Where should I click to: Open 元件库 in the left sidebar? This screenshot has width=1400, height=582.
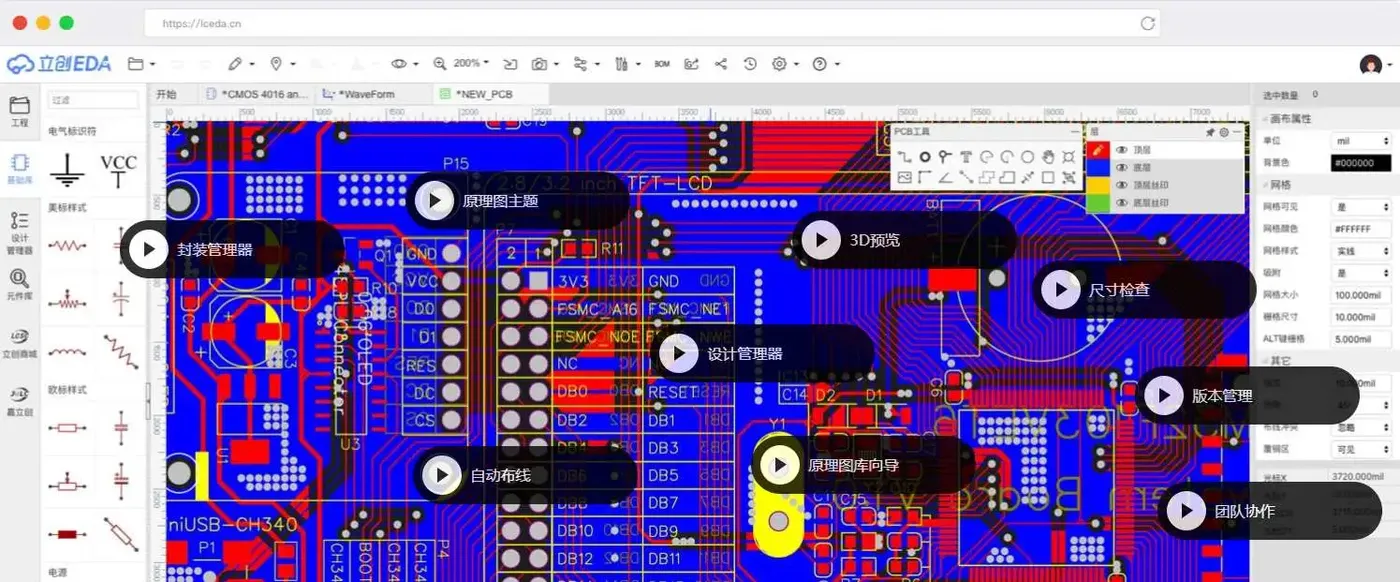pyautogui.click(x=19, y=283)
